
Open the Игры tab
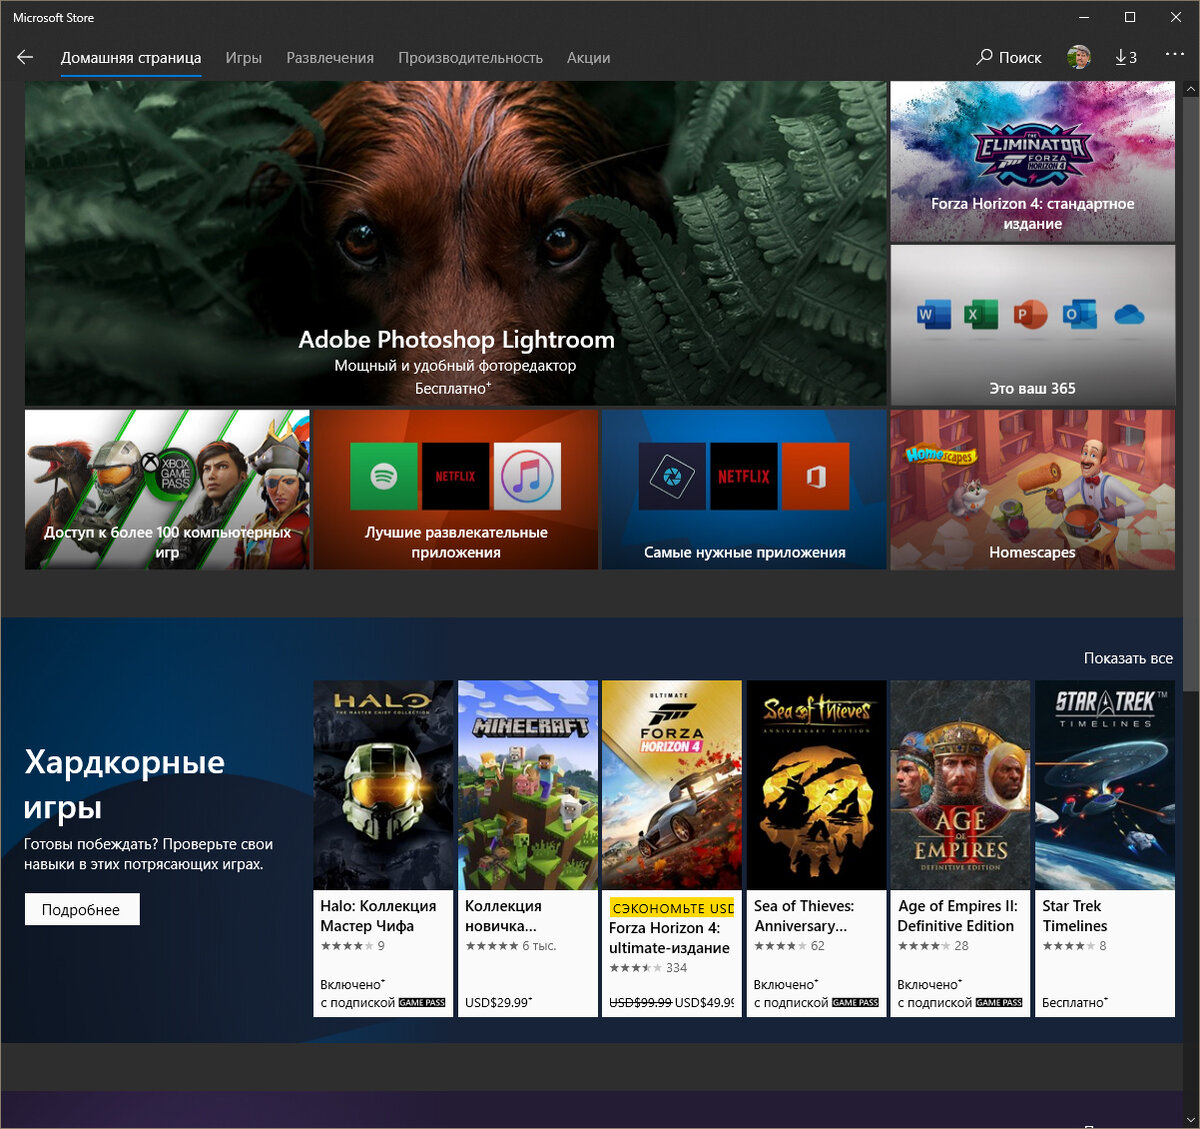[x=243, y=58]
